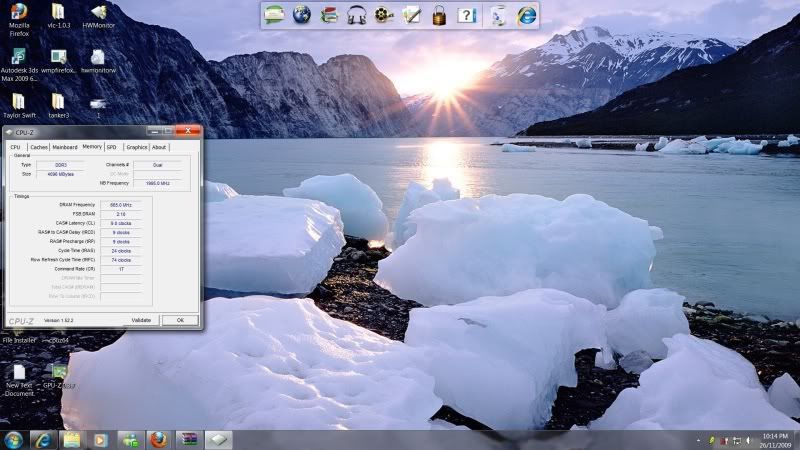Switch to the Mainboard tab
This screenshot has width=800, height=450.
(65, 147)
